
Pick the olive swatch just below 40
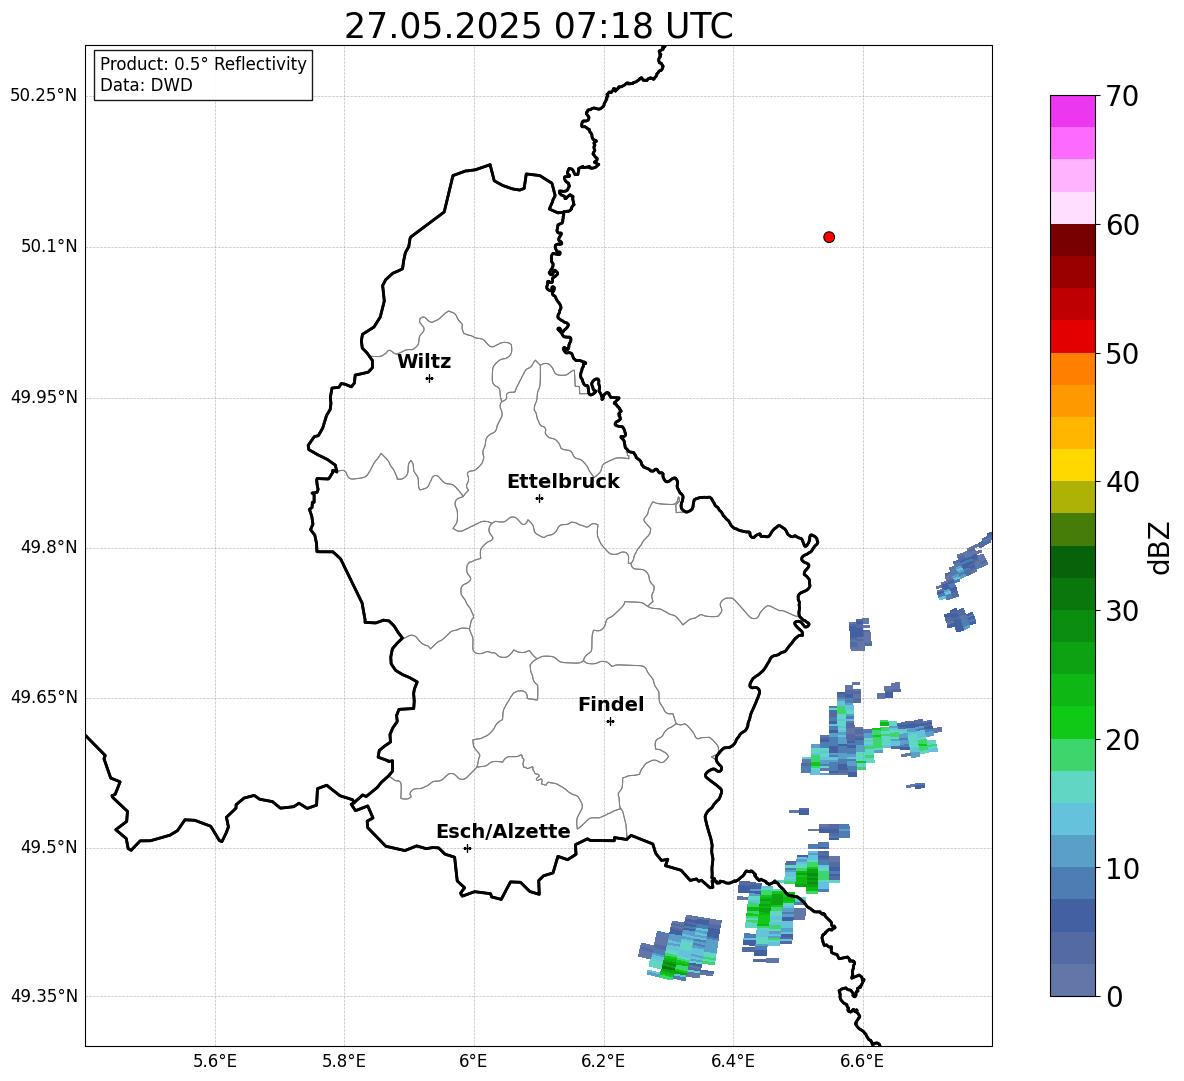(1072, 497)
